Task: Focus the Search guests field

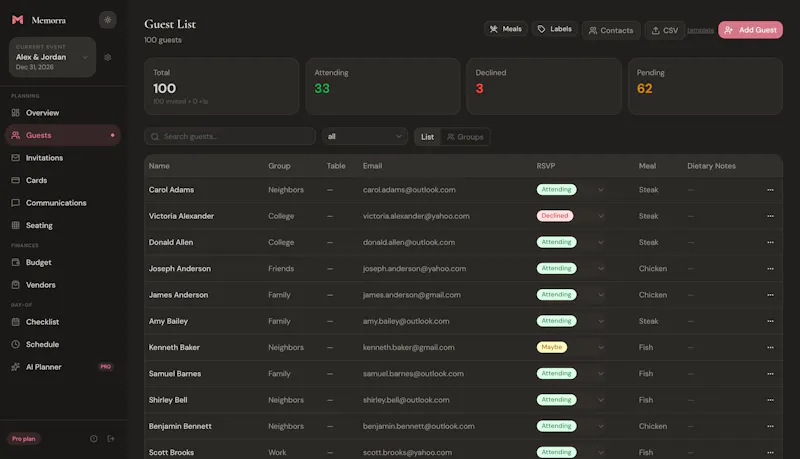Action: point(230,136)
